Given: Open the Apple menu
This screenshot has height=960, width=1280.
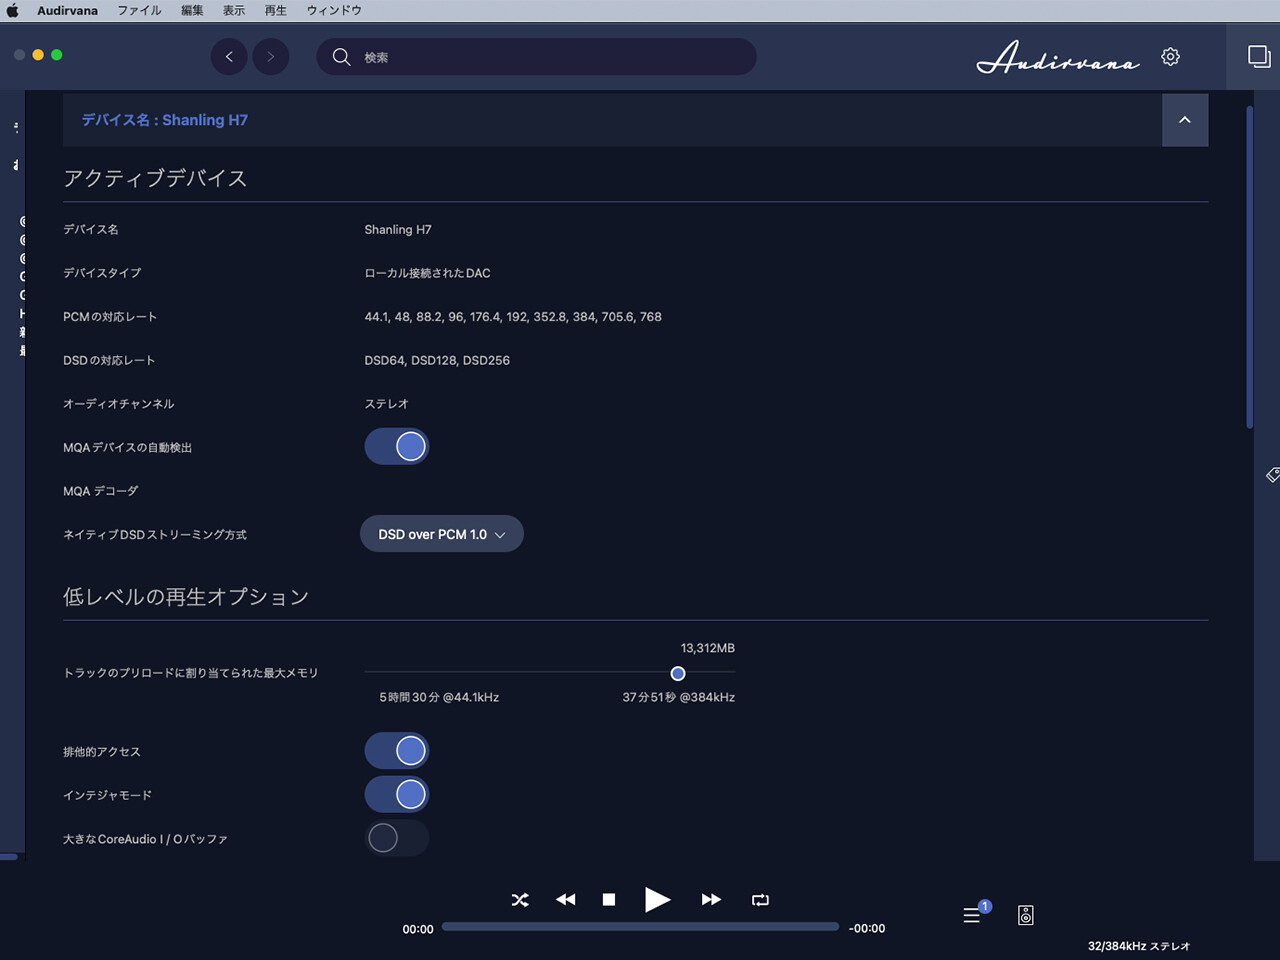Looking at the screenshot, I should pos(12,10).
